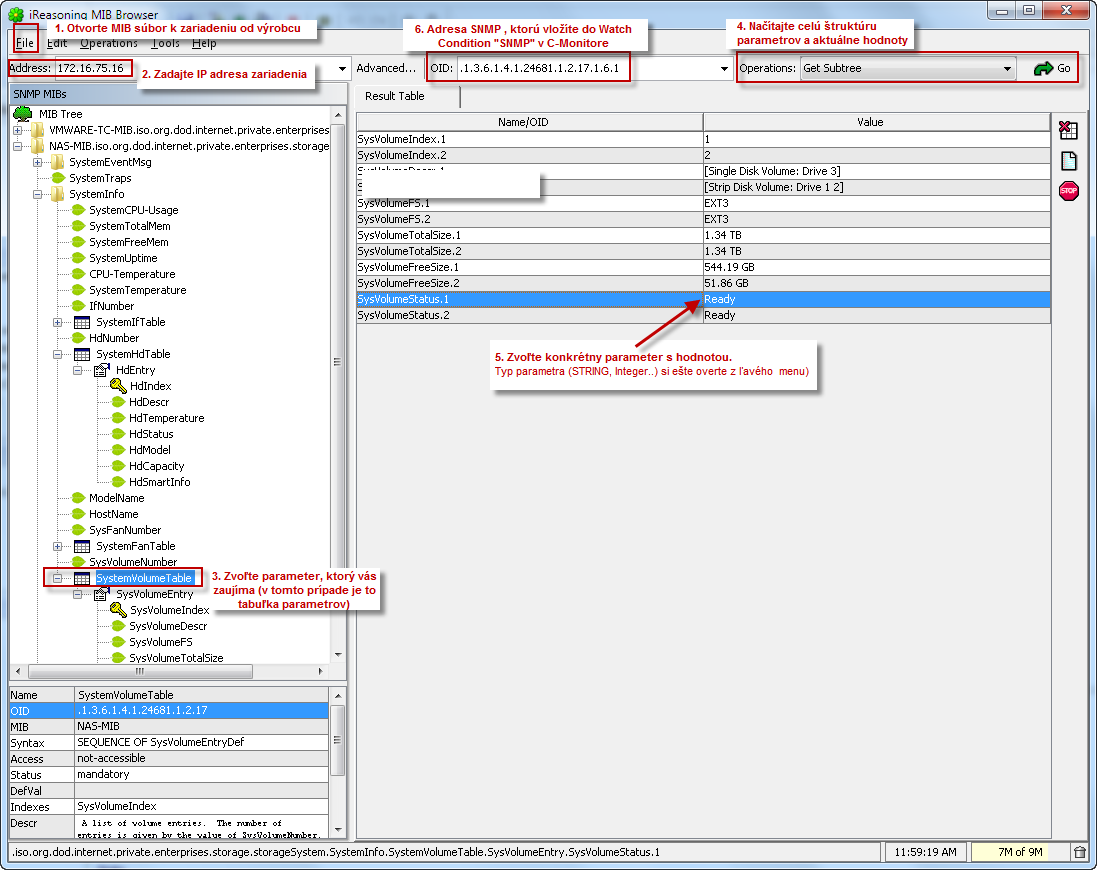Click the trash can icon in status bar

click(1080, 852)
